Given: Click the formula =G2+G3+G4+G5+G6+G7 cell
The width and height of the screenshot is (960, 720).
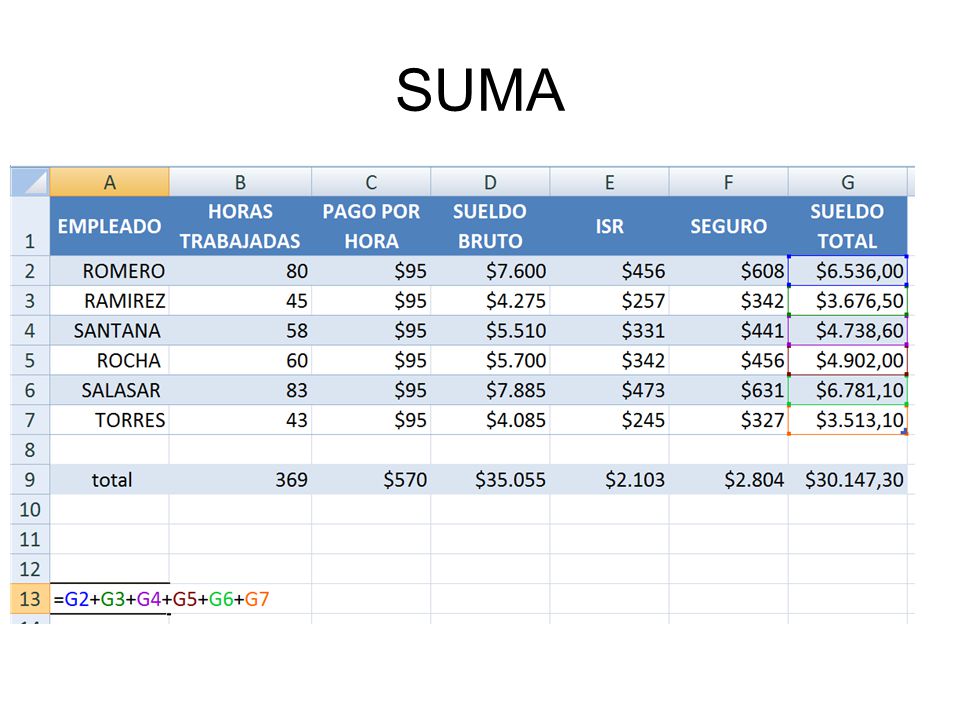Looking at the screenshot, I should (x=161, y=599).
